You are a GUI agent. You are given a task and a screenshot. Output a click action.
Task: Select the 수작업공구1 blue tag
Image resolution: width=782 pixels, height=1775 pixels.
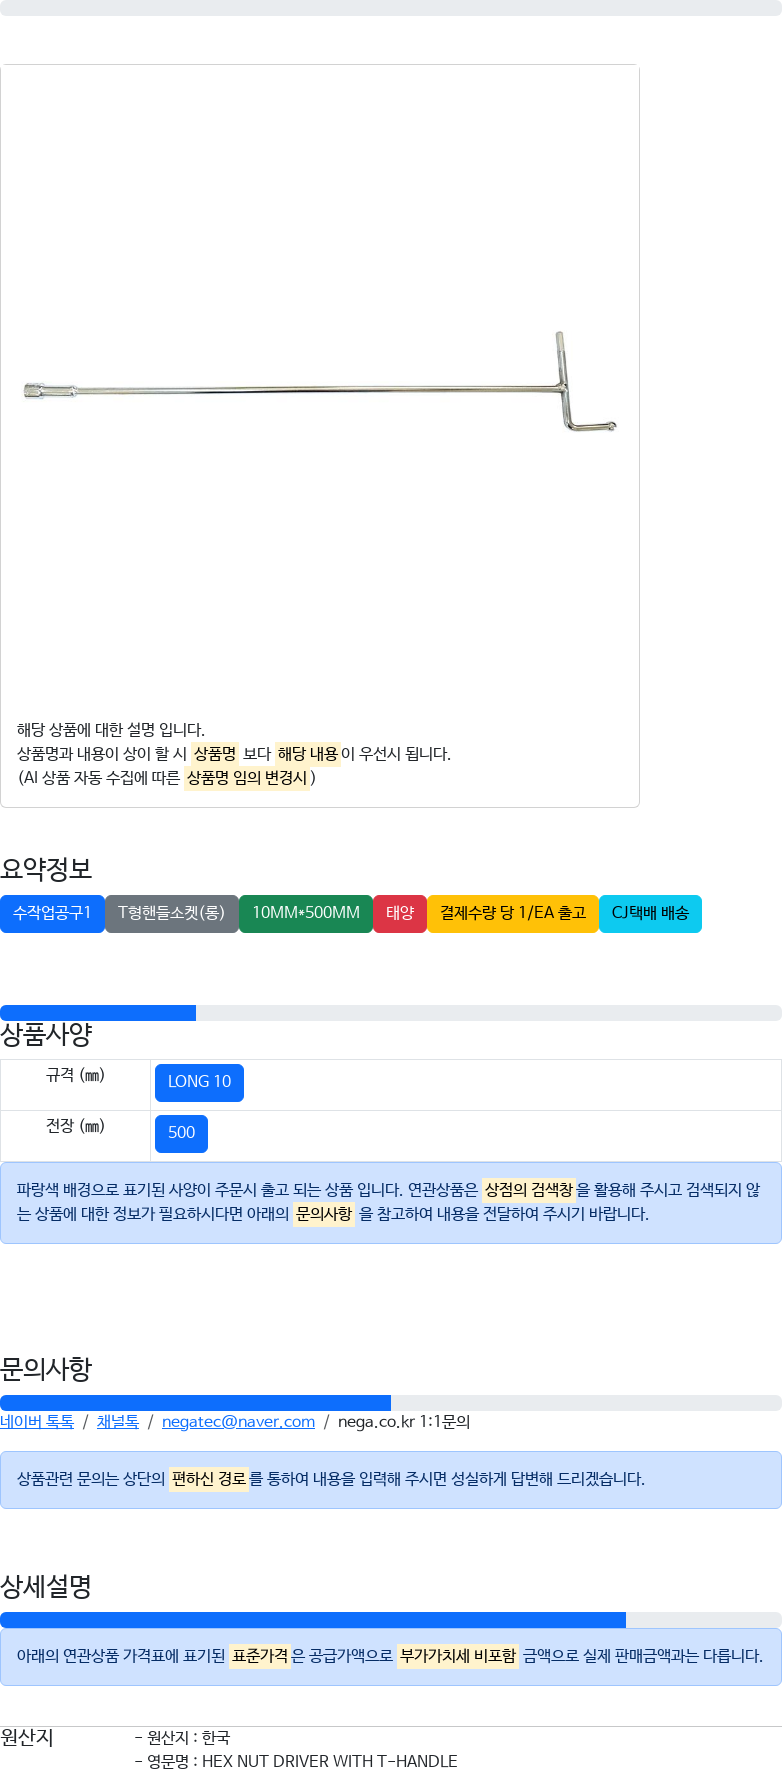pos(52,914)
